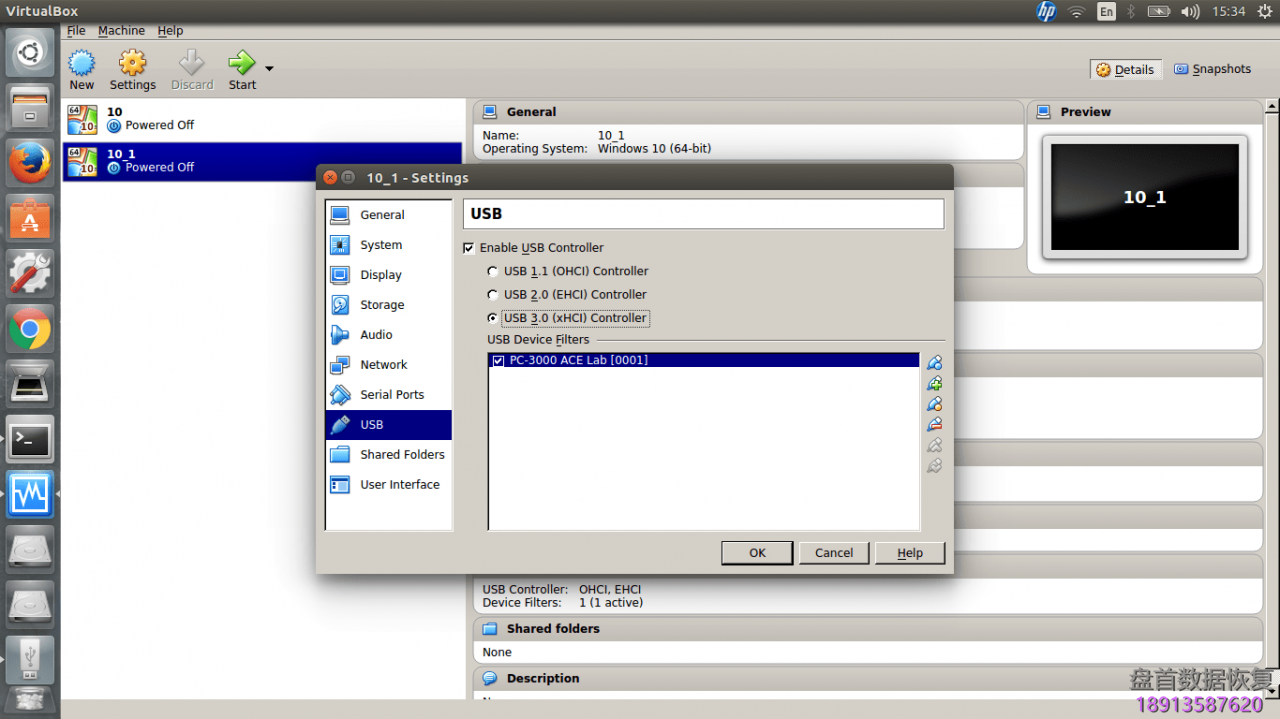Add a new empty USB filter
1280x719 pixels.
[x=934, y=362]
